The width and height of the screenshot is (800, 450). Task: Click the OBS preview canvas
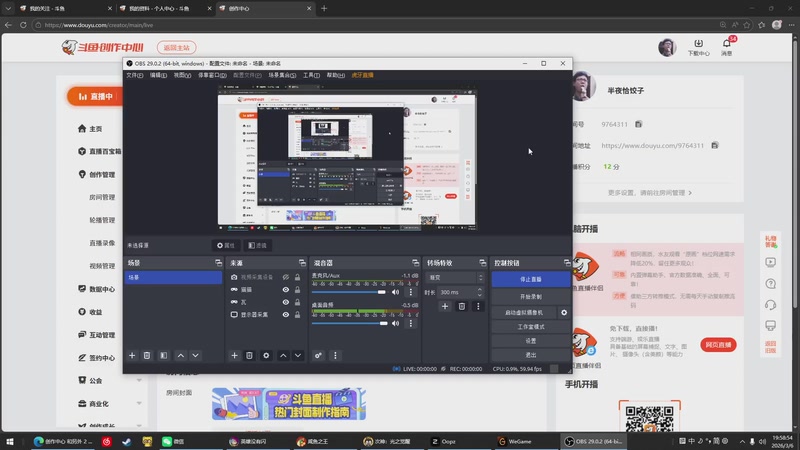pyautogui.click(x=347, y=158)
